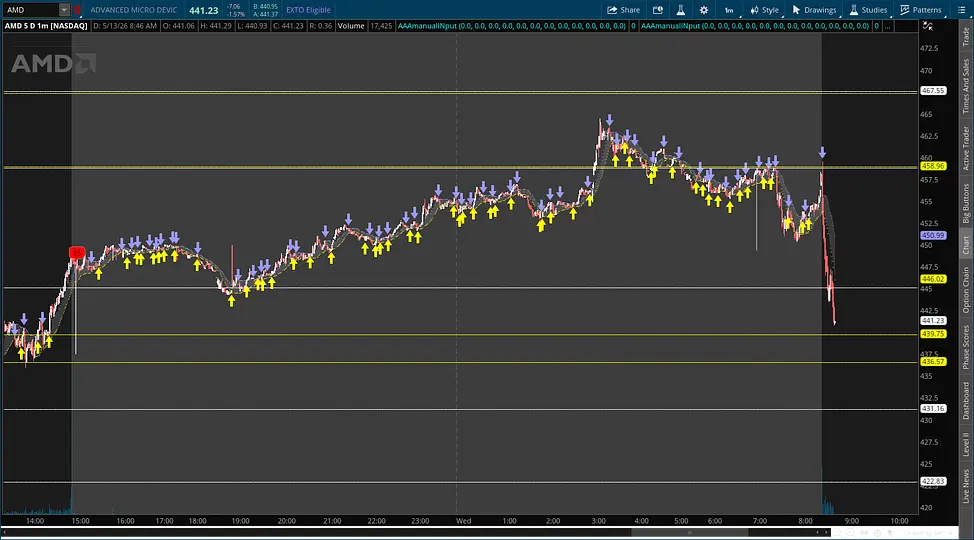This screenshot has height=540, width=974.
Task: Switch to Times And Sales side tab
Action: point(966,86)
